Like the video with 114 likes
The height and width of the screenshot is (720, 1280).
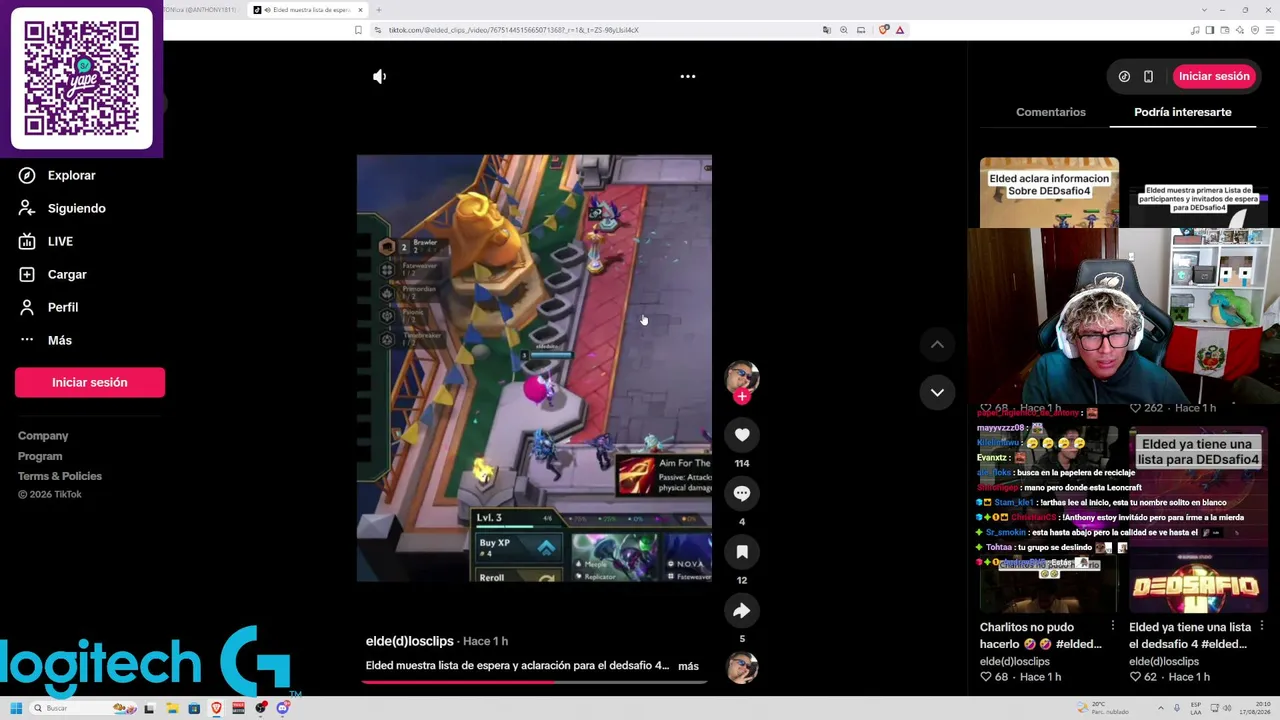pyautogui.click(x=742, y=435)
